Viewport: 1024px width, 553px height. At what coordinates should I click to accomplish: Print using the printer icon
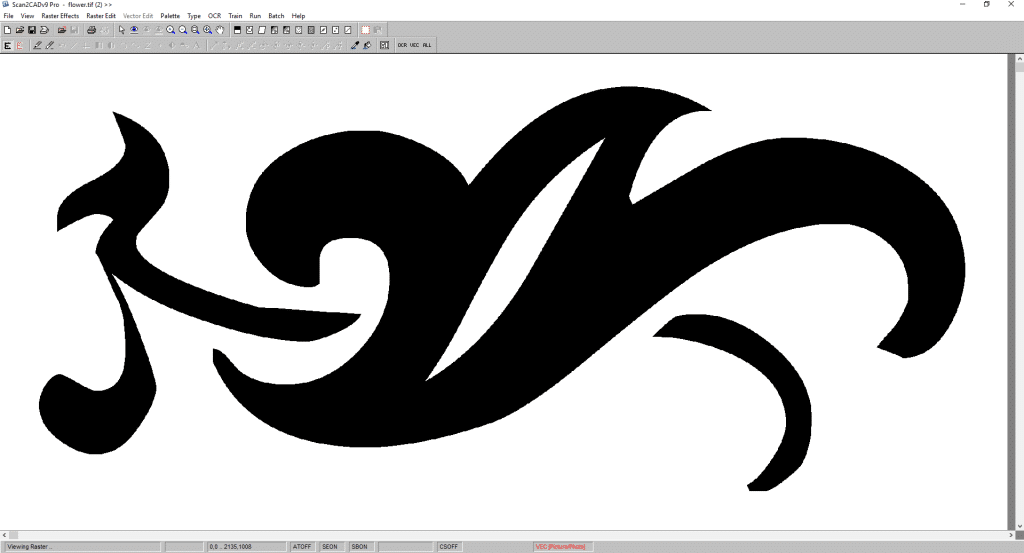[91, 30]
